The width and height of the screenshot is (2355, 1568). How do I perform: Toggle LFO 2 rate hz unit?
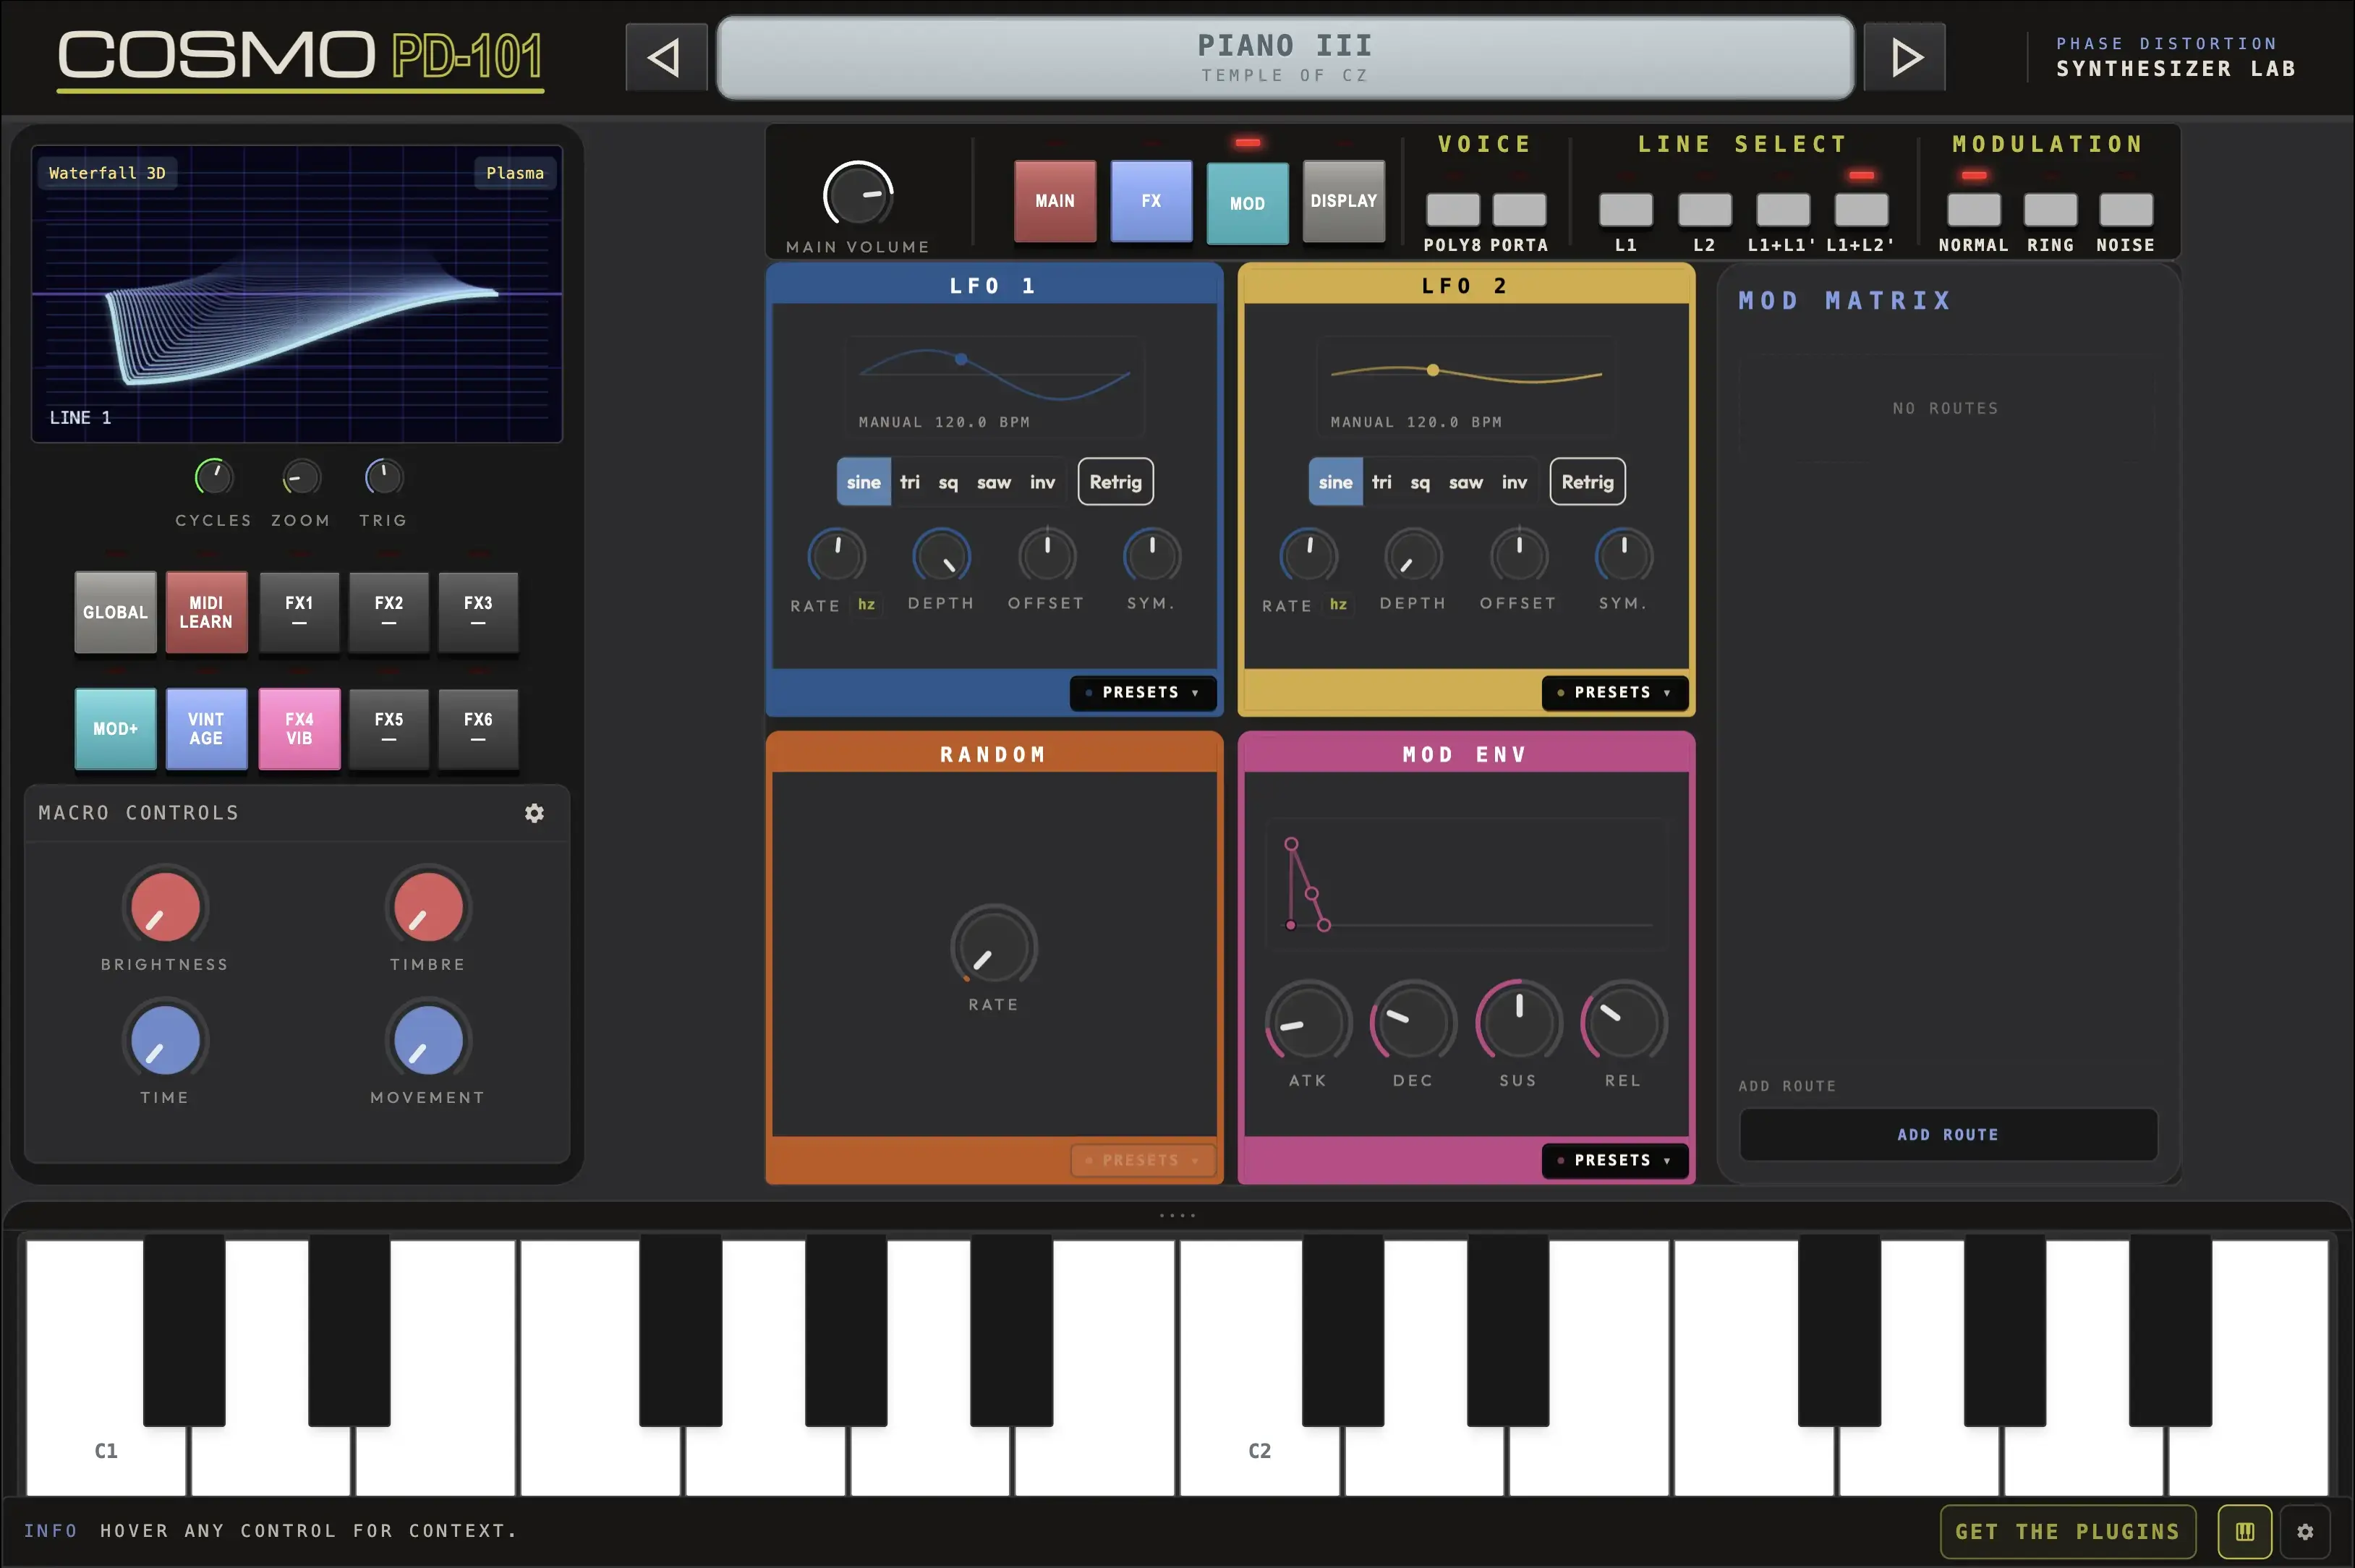[1339, 604]
